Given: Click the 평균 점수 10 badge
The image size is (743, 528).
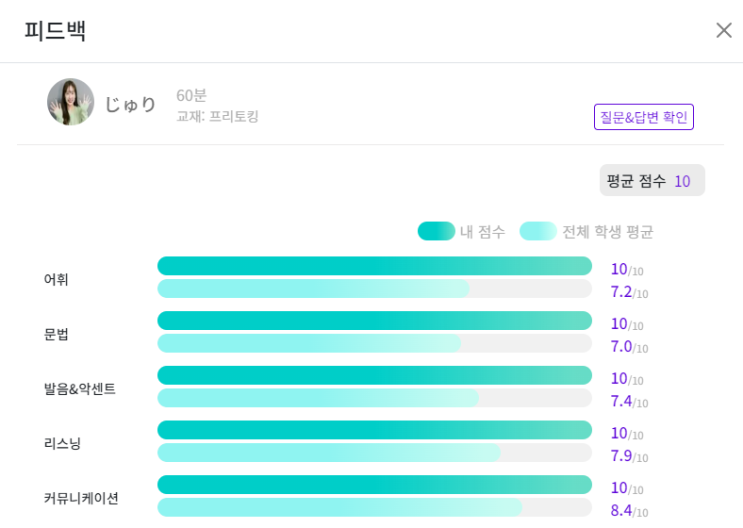Looking at the screenshot, I should click(652, 181).
